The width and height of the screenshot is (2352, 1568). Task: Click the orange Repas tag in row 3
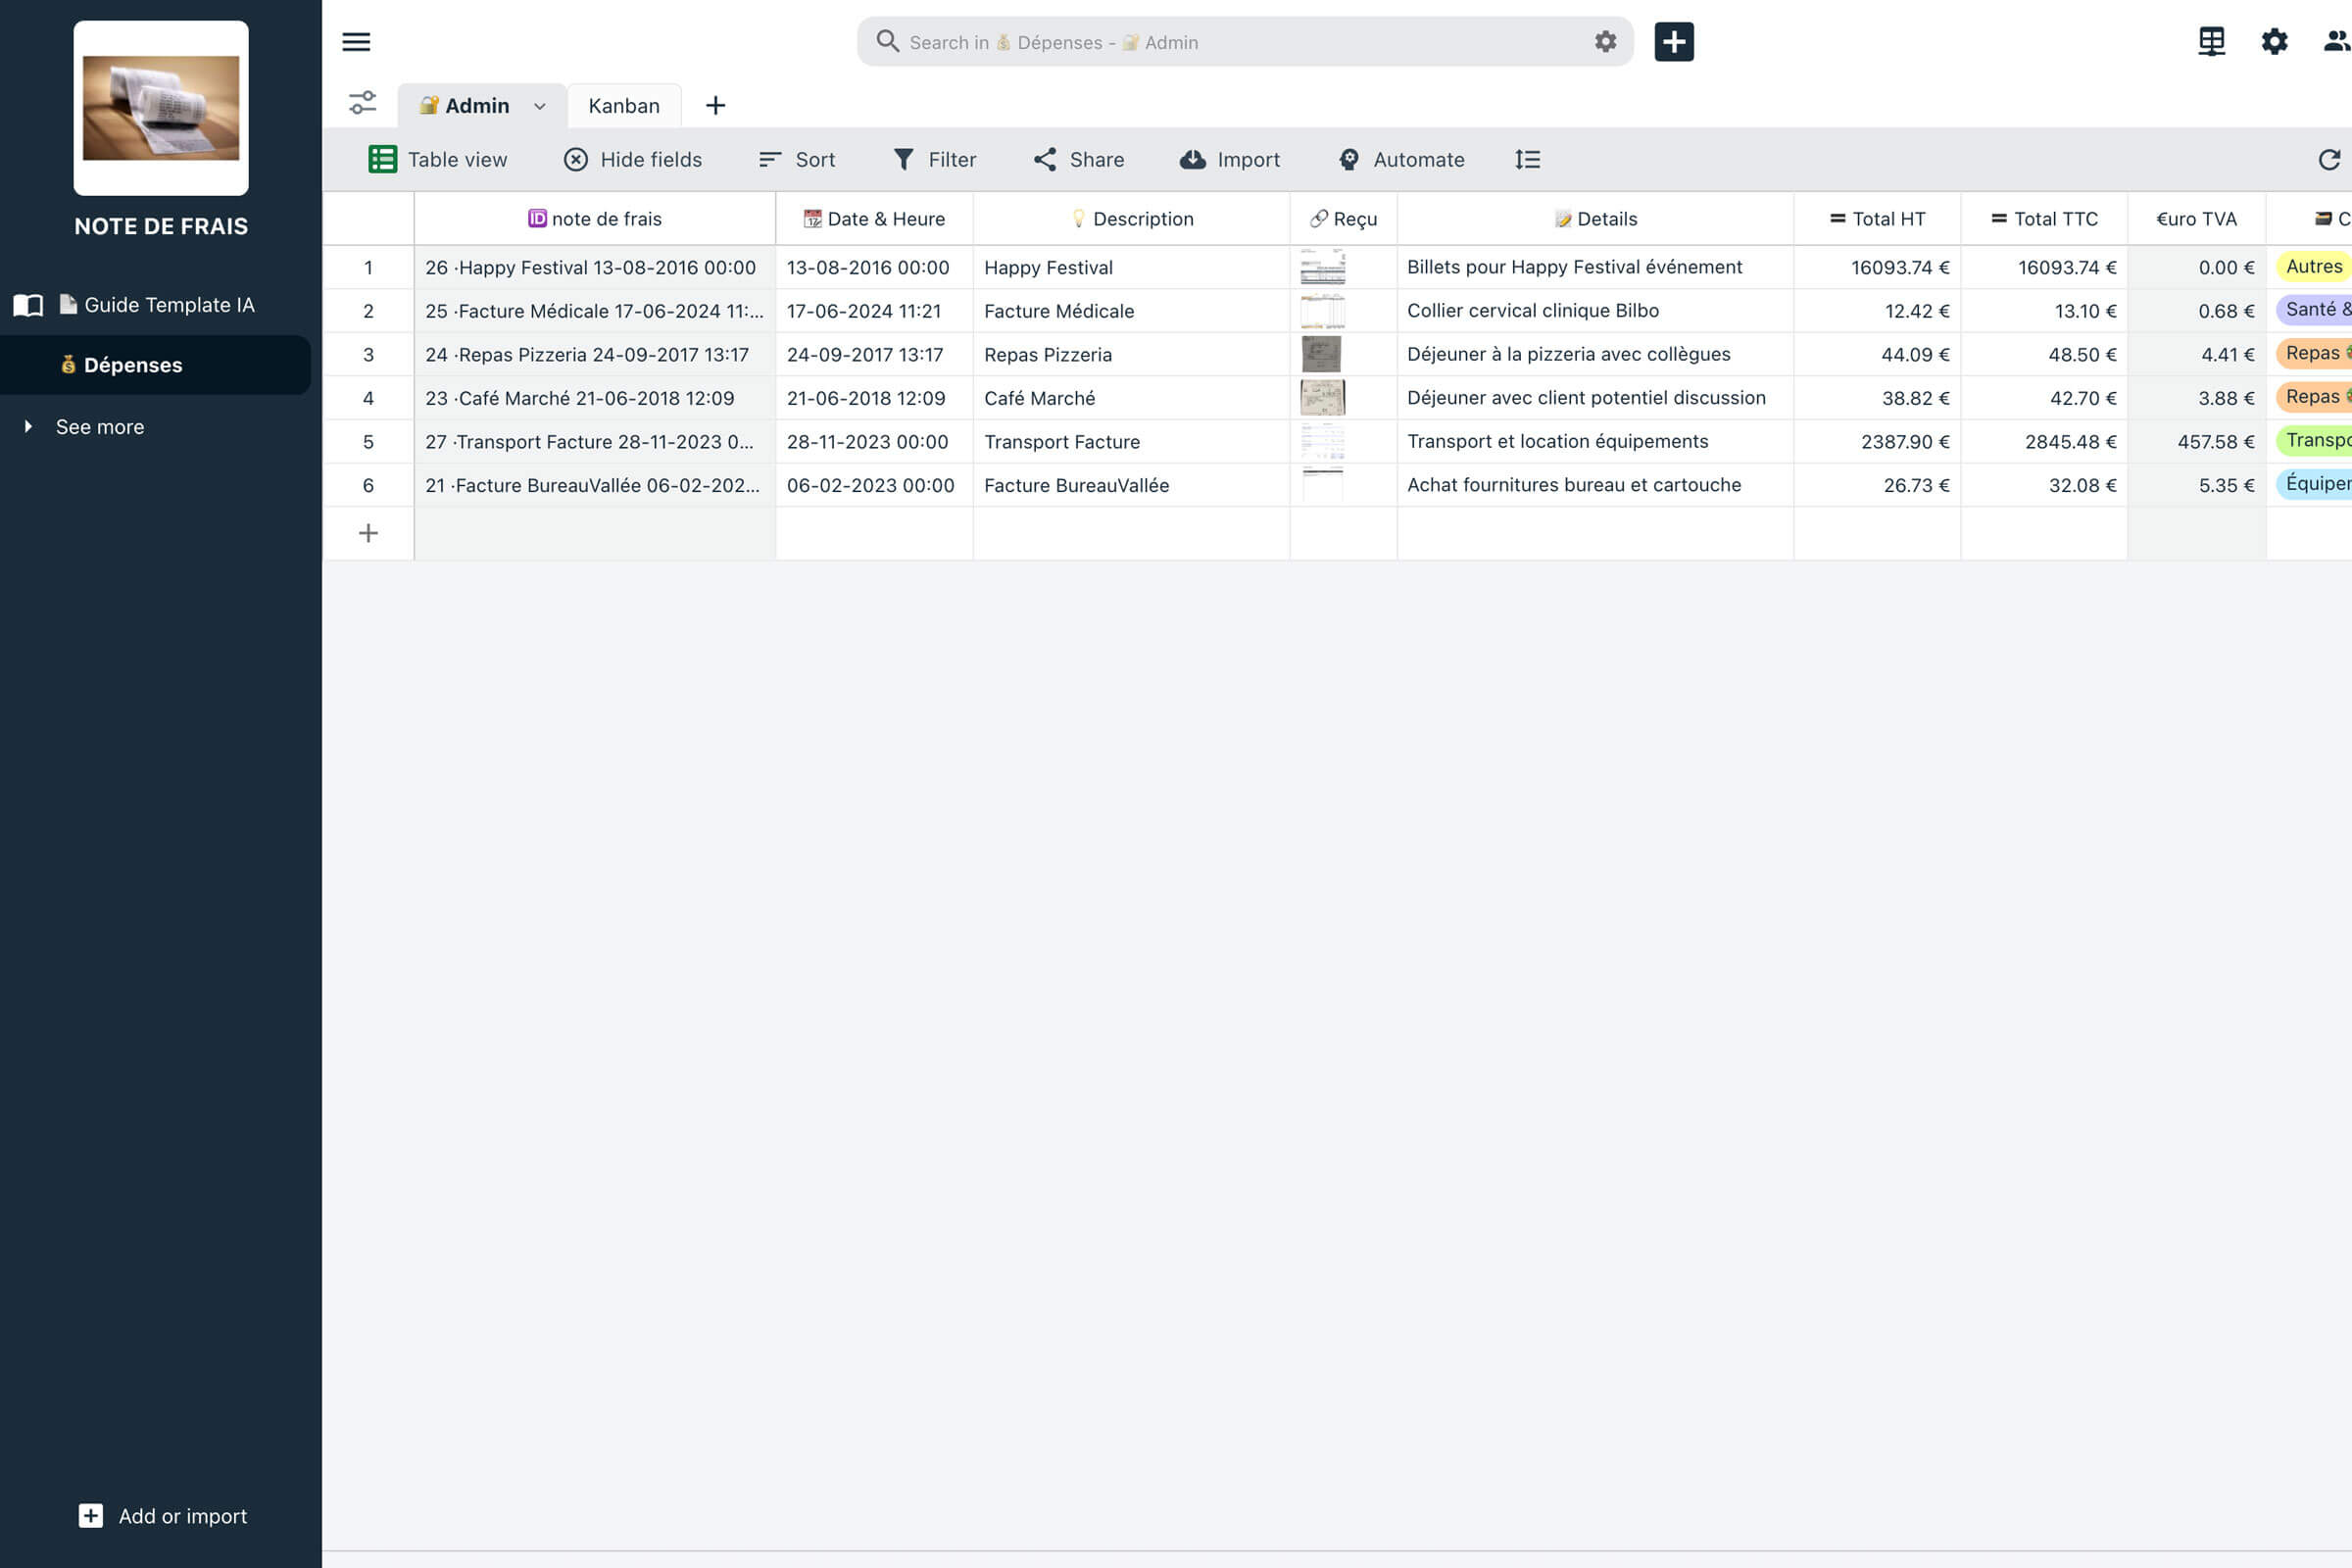coord(2313,354)
